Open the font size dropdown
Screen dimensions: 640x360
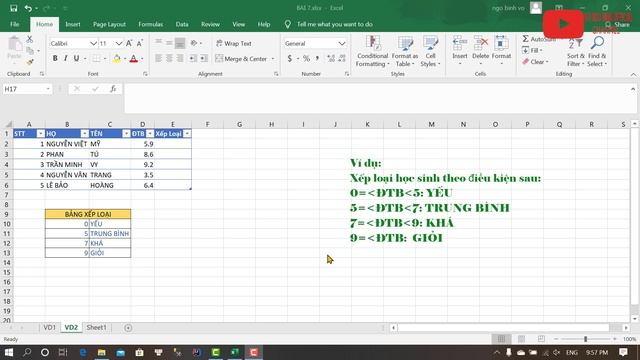(118, 43)
